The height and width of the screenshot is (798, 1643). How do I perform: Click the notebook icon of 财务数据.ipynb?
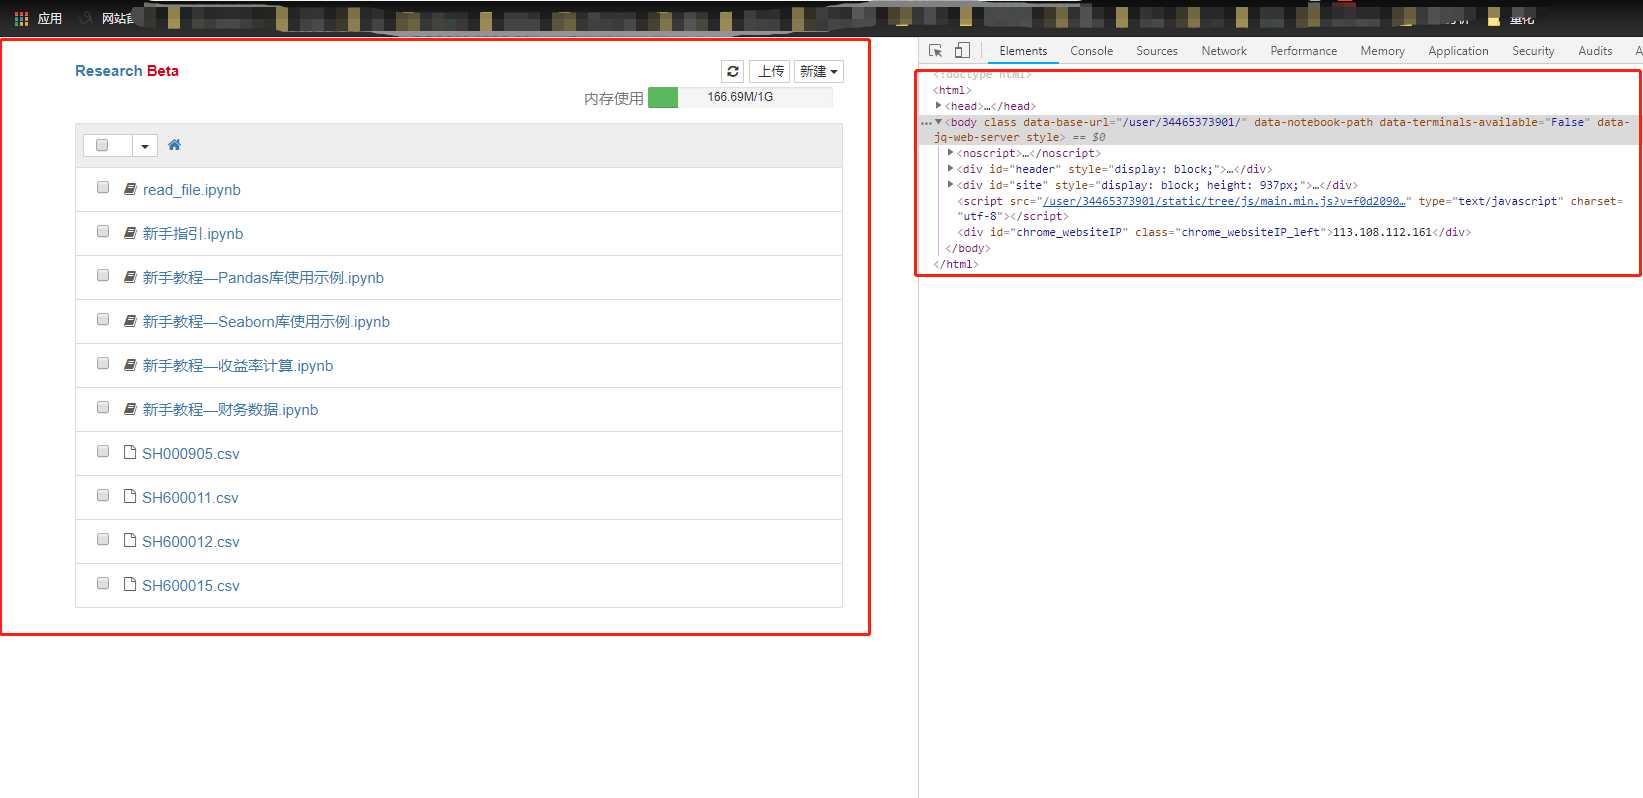tap(130, 409)
